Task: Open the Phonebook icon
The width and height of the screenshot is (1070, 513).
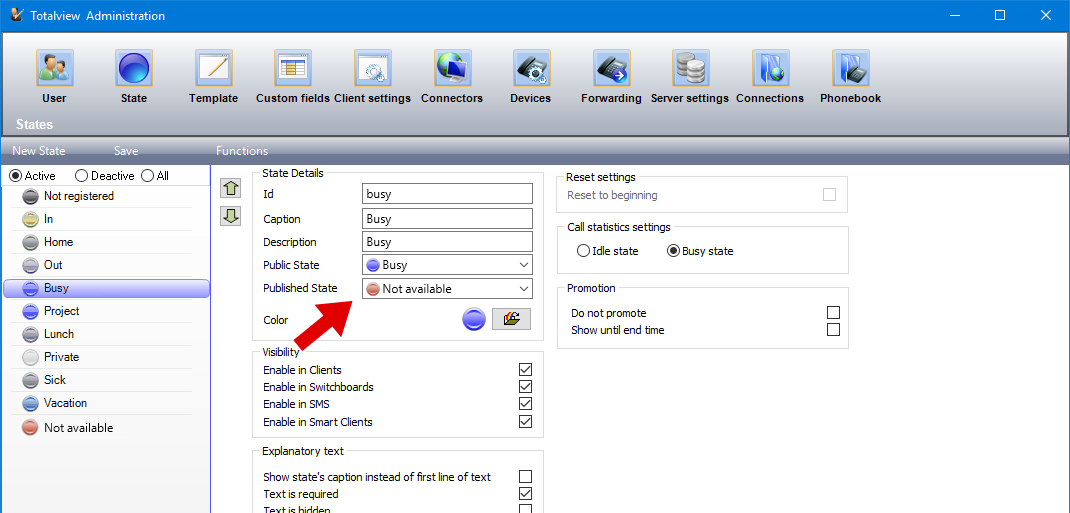Action: (x=850, y=68)
